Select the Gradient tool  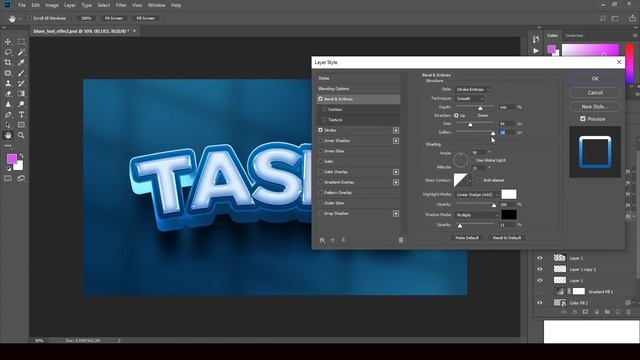click(x=21, y=94)
